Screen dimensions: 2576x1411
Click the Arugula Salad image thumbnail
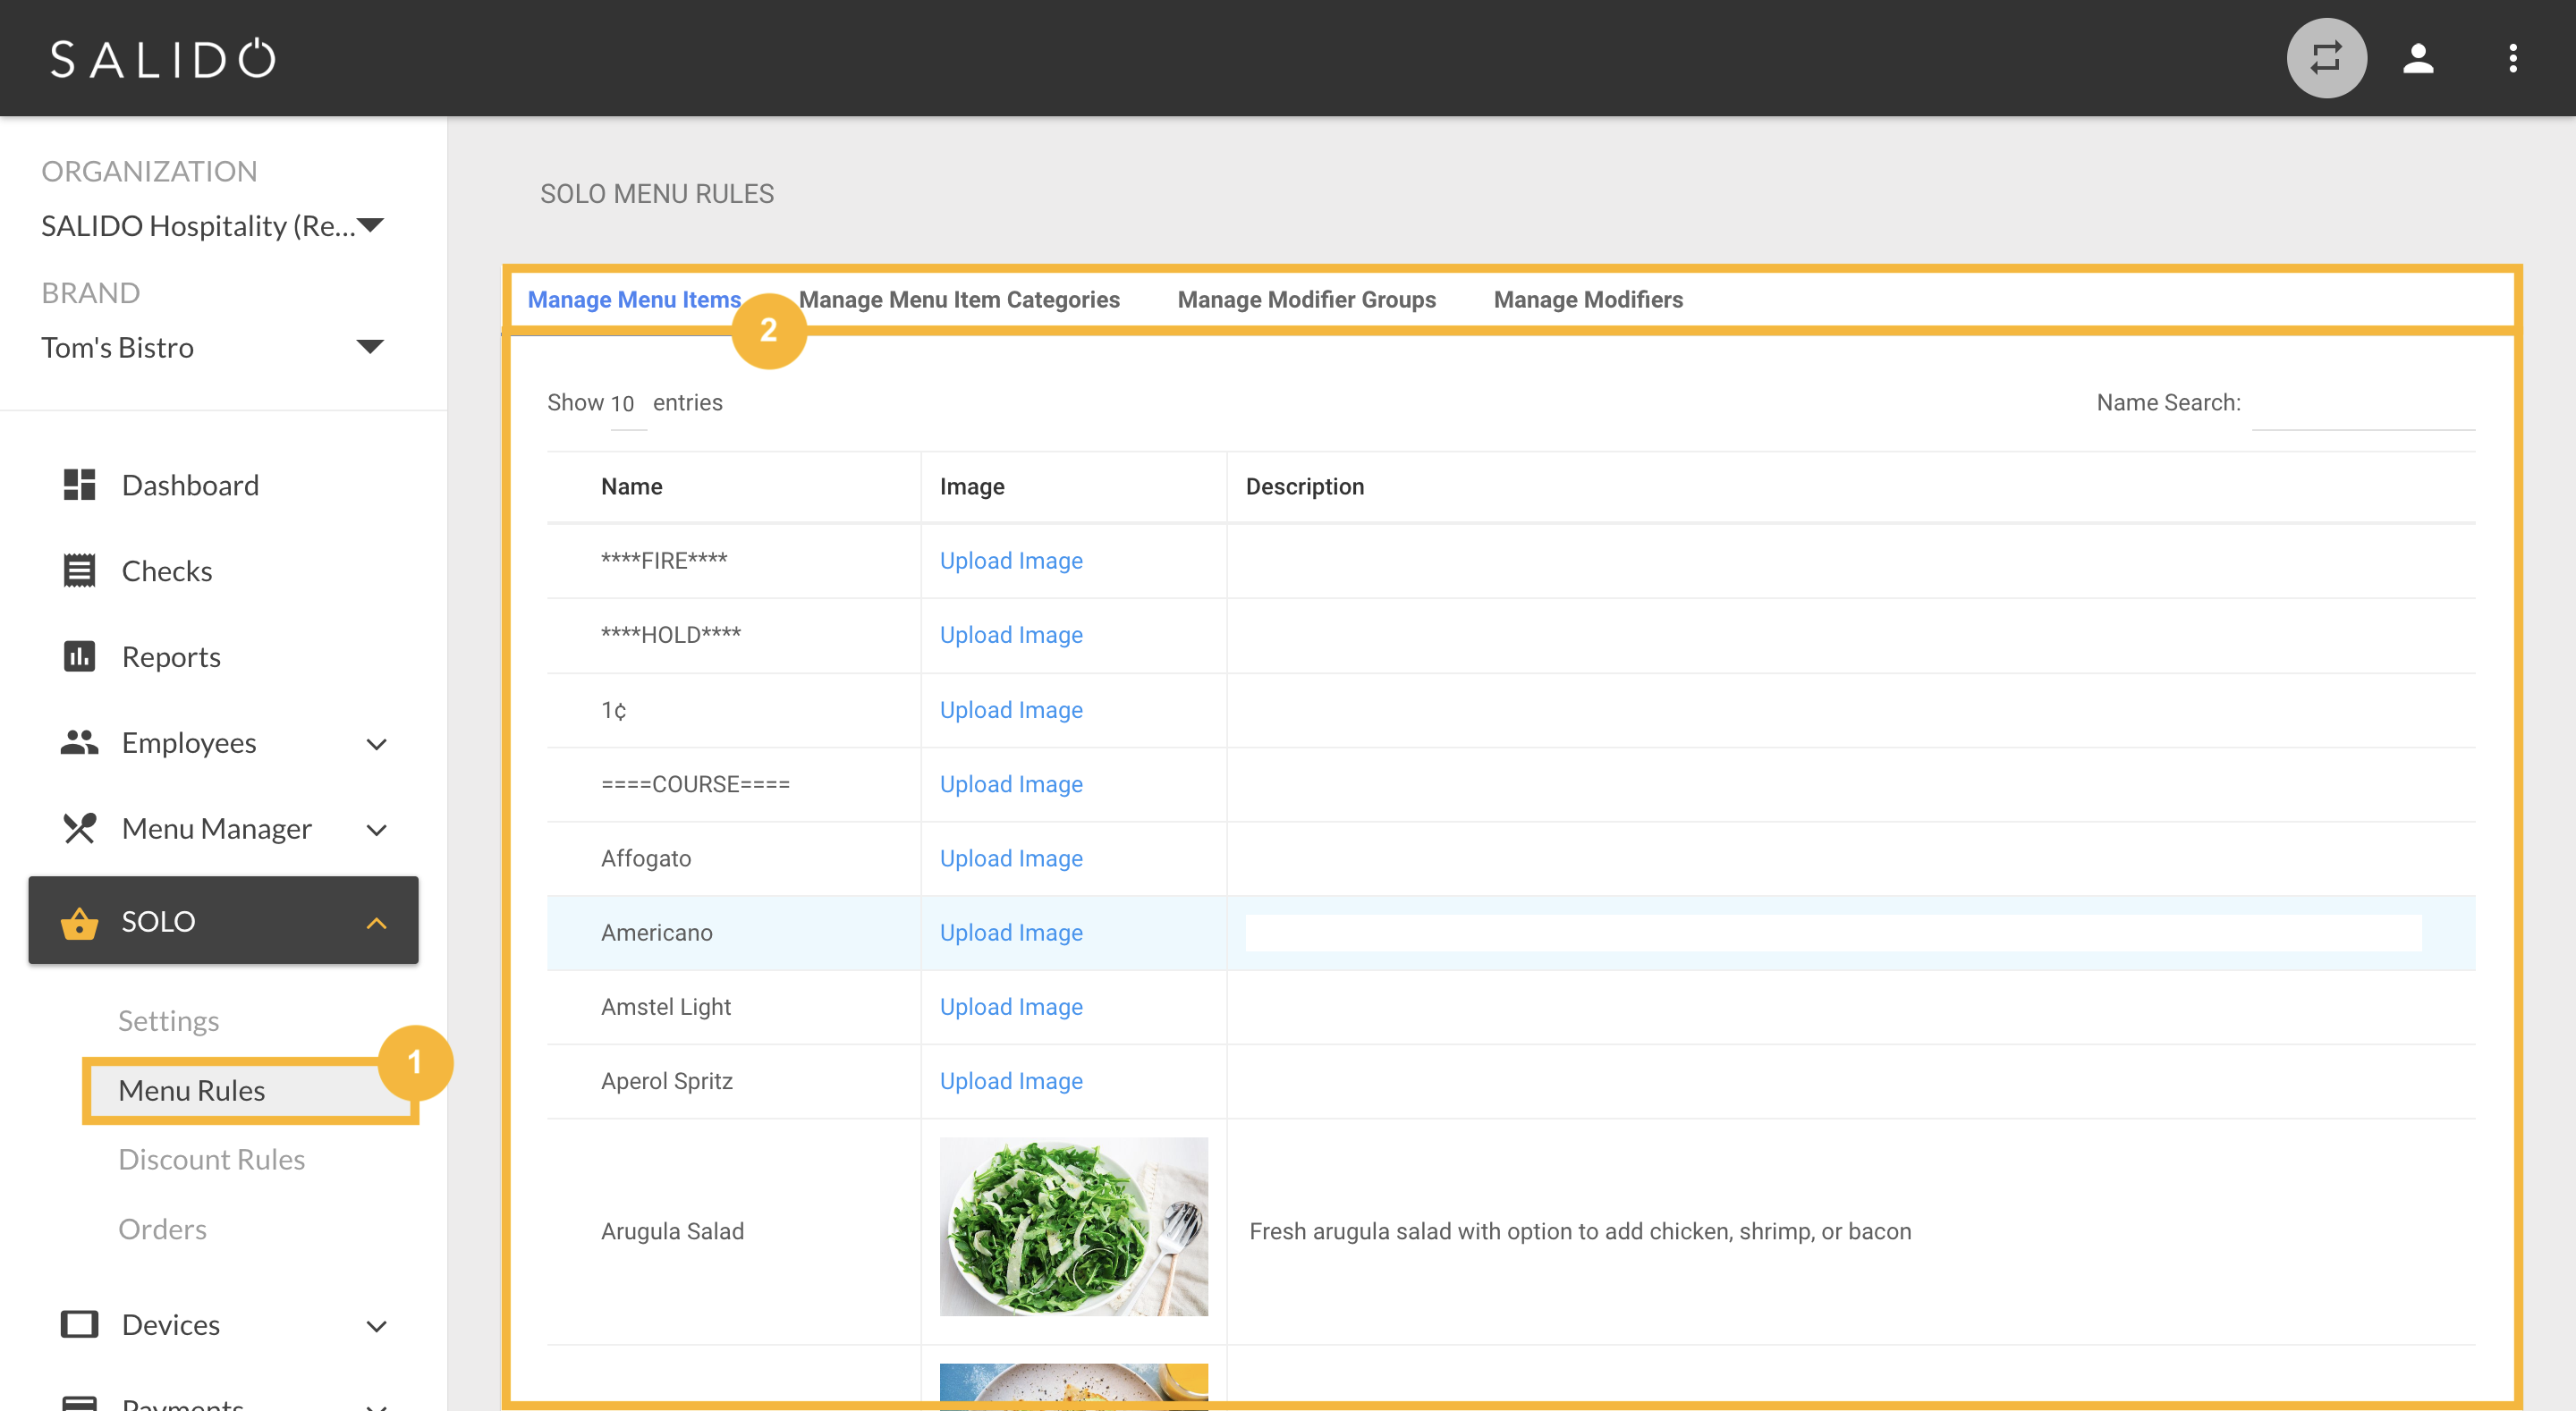click(x=1073, y=1227)
